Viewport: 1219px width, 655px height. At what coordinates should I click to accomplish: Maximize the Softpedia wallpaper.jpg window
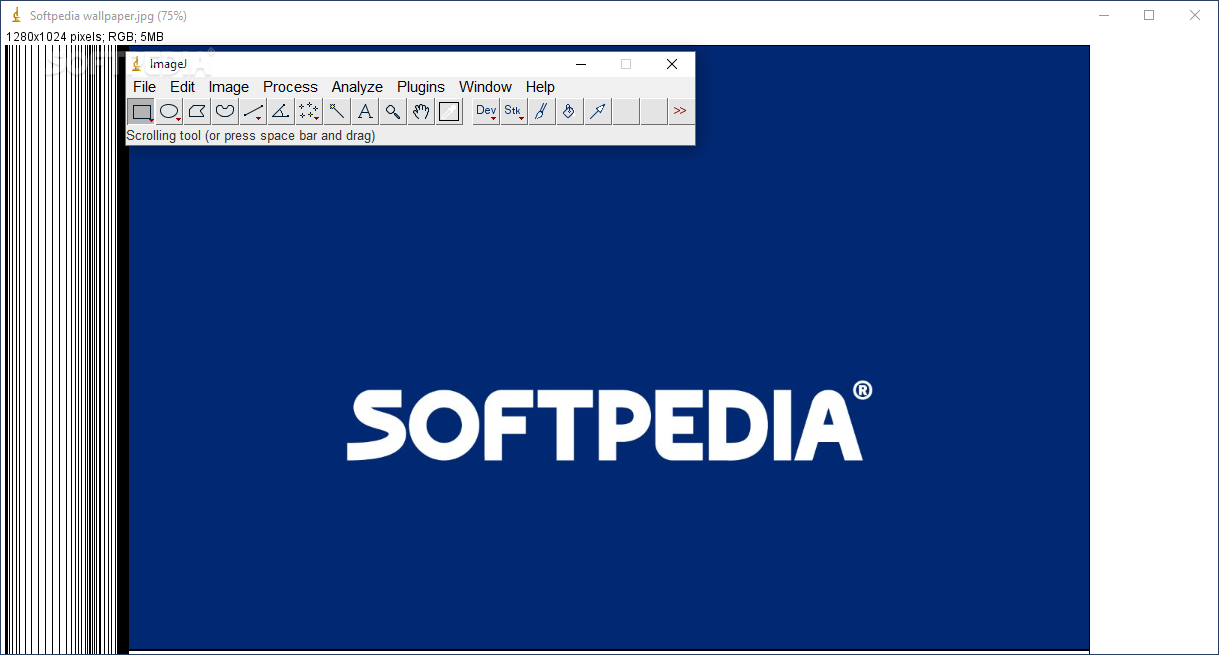click(x=1149, y=15)
